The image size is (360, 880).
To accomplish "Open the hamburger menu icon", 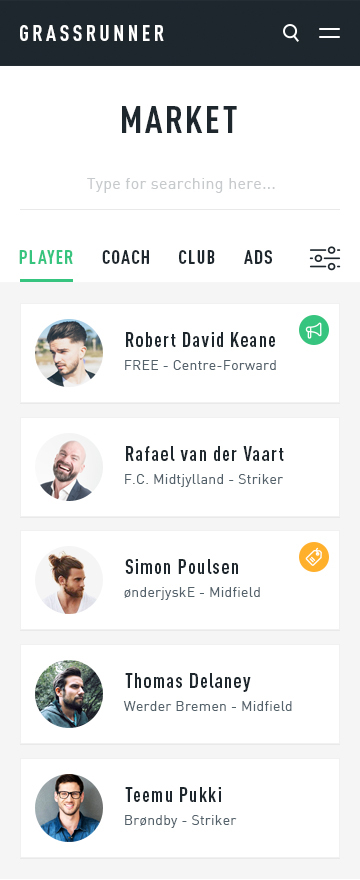I will coord(330,33).
